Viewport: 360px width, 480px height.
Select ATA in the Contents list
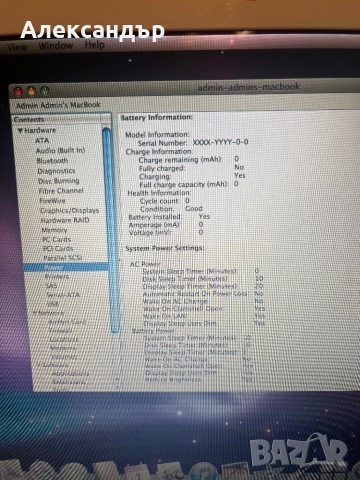pos(42,141)
